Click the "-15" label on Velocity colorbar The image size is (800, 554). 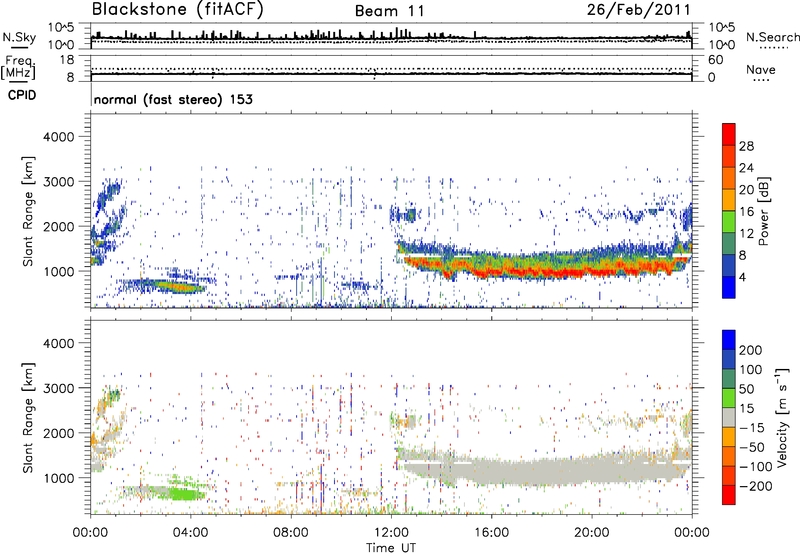(752, 428)
